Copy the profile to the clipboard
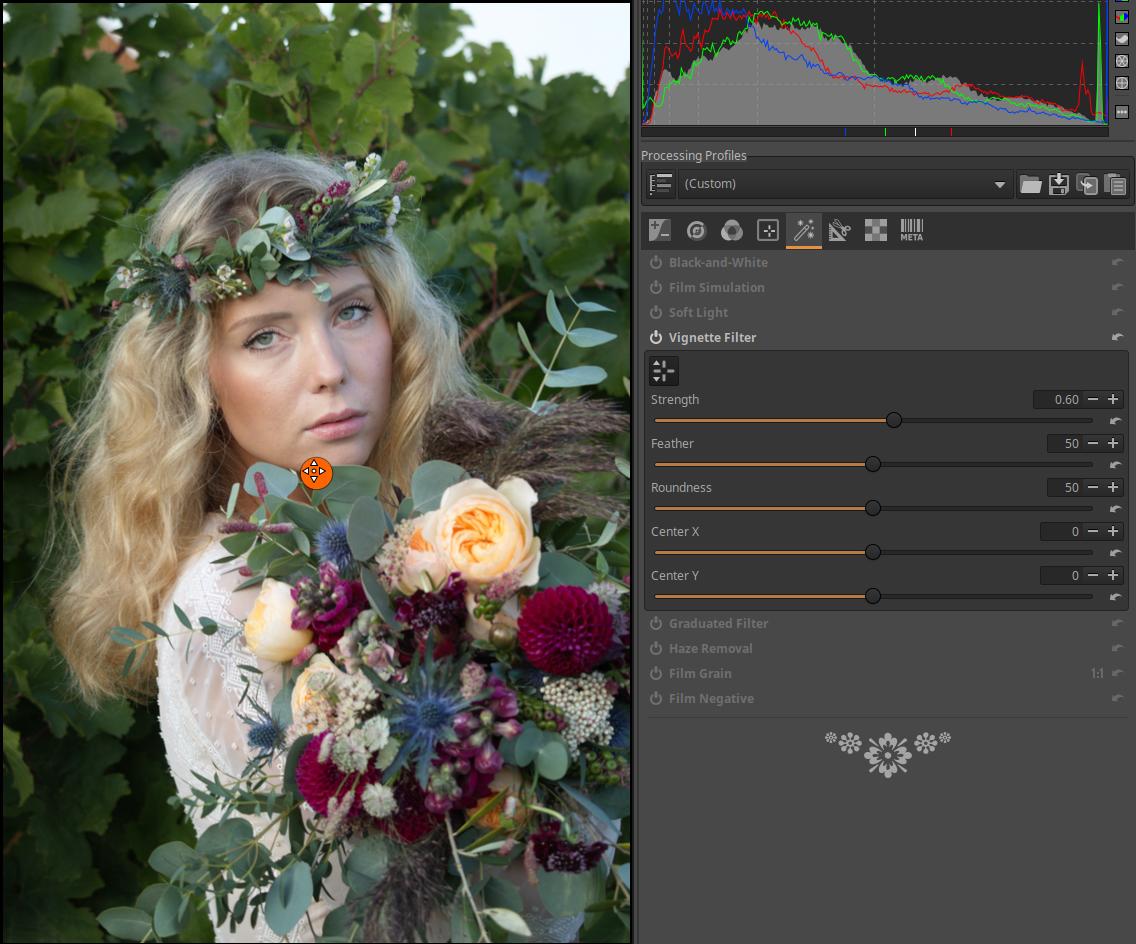The height and width of the screenshot is (944, 1136). coord(1087,184)
